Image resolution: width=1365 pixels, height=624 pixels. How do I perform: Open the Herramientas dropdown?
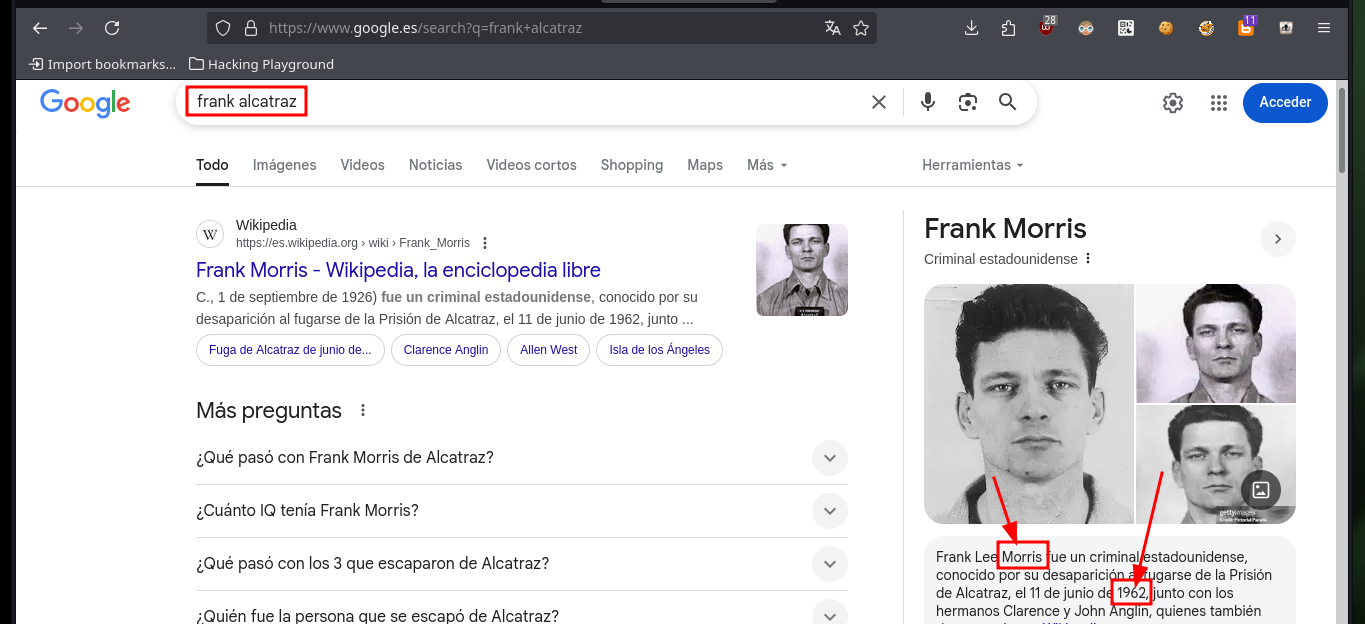973,165
